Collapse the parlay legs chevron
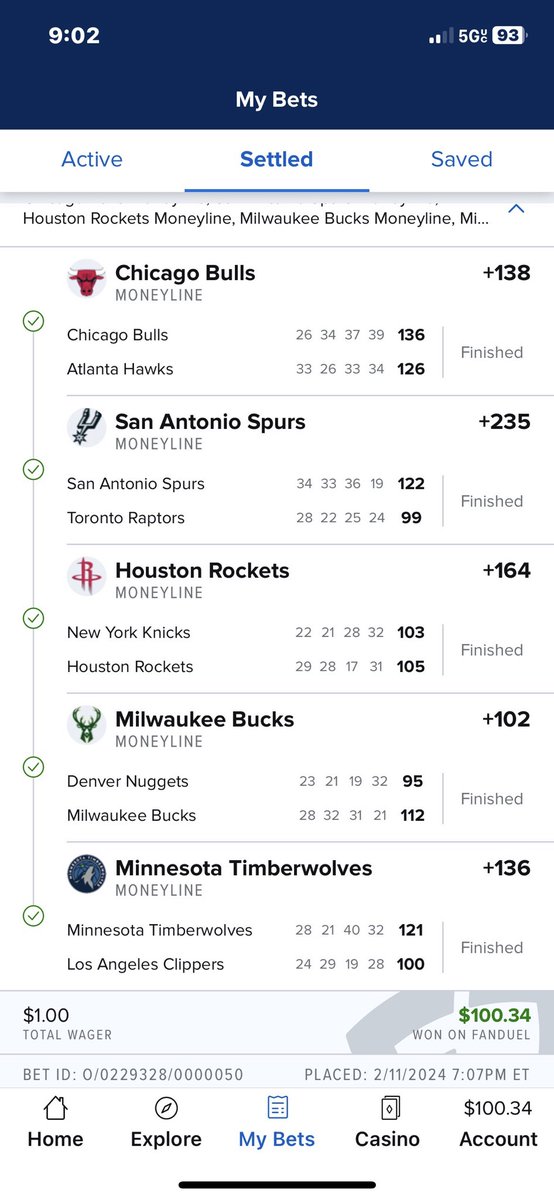Screen dimensions: 554x1200 coord(516,209)
